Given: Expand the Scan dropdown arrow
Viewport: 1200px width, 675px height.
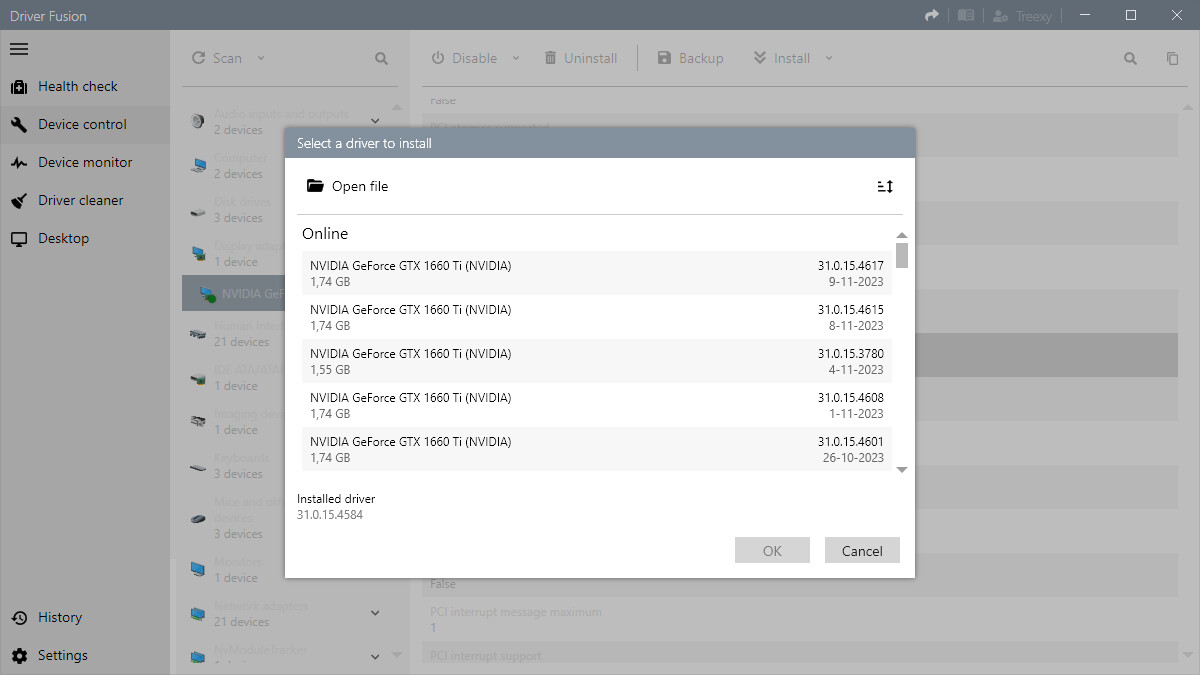Looking at the screenshot, I should 261,58.
